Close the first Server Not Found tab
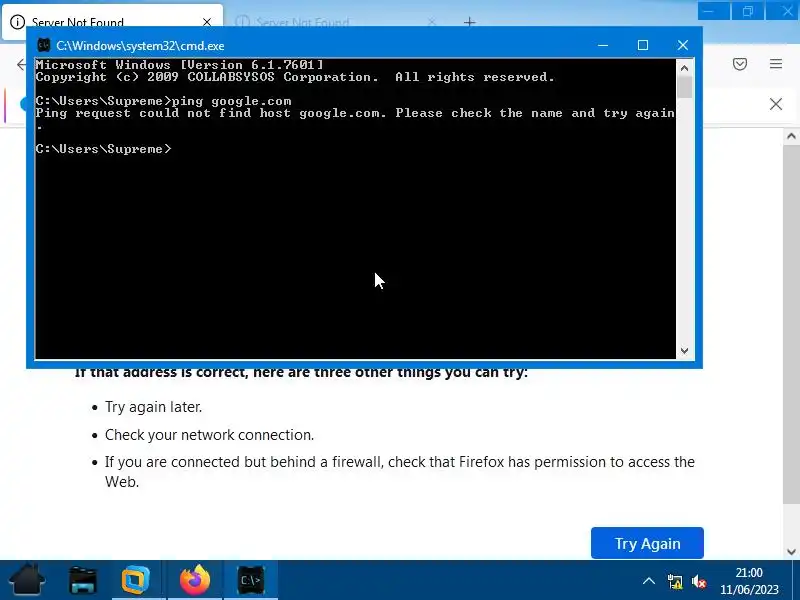 point(207,22)
